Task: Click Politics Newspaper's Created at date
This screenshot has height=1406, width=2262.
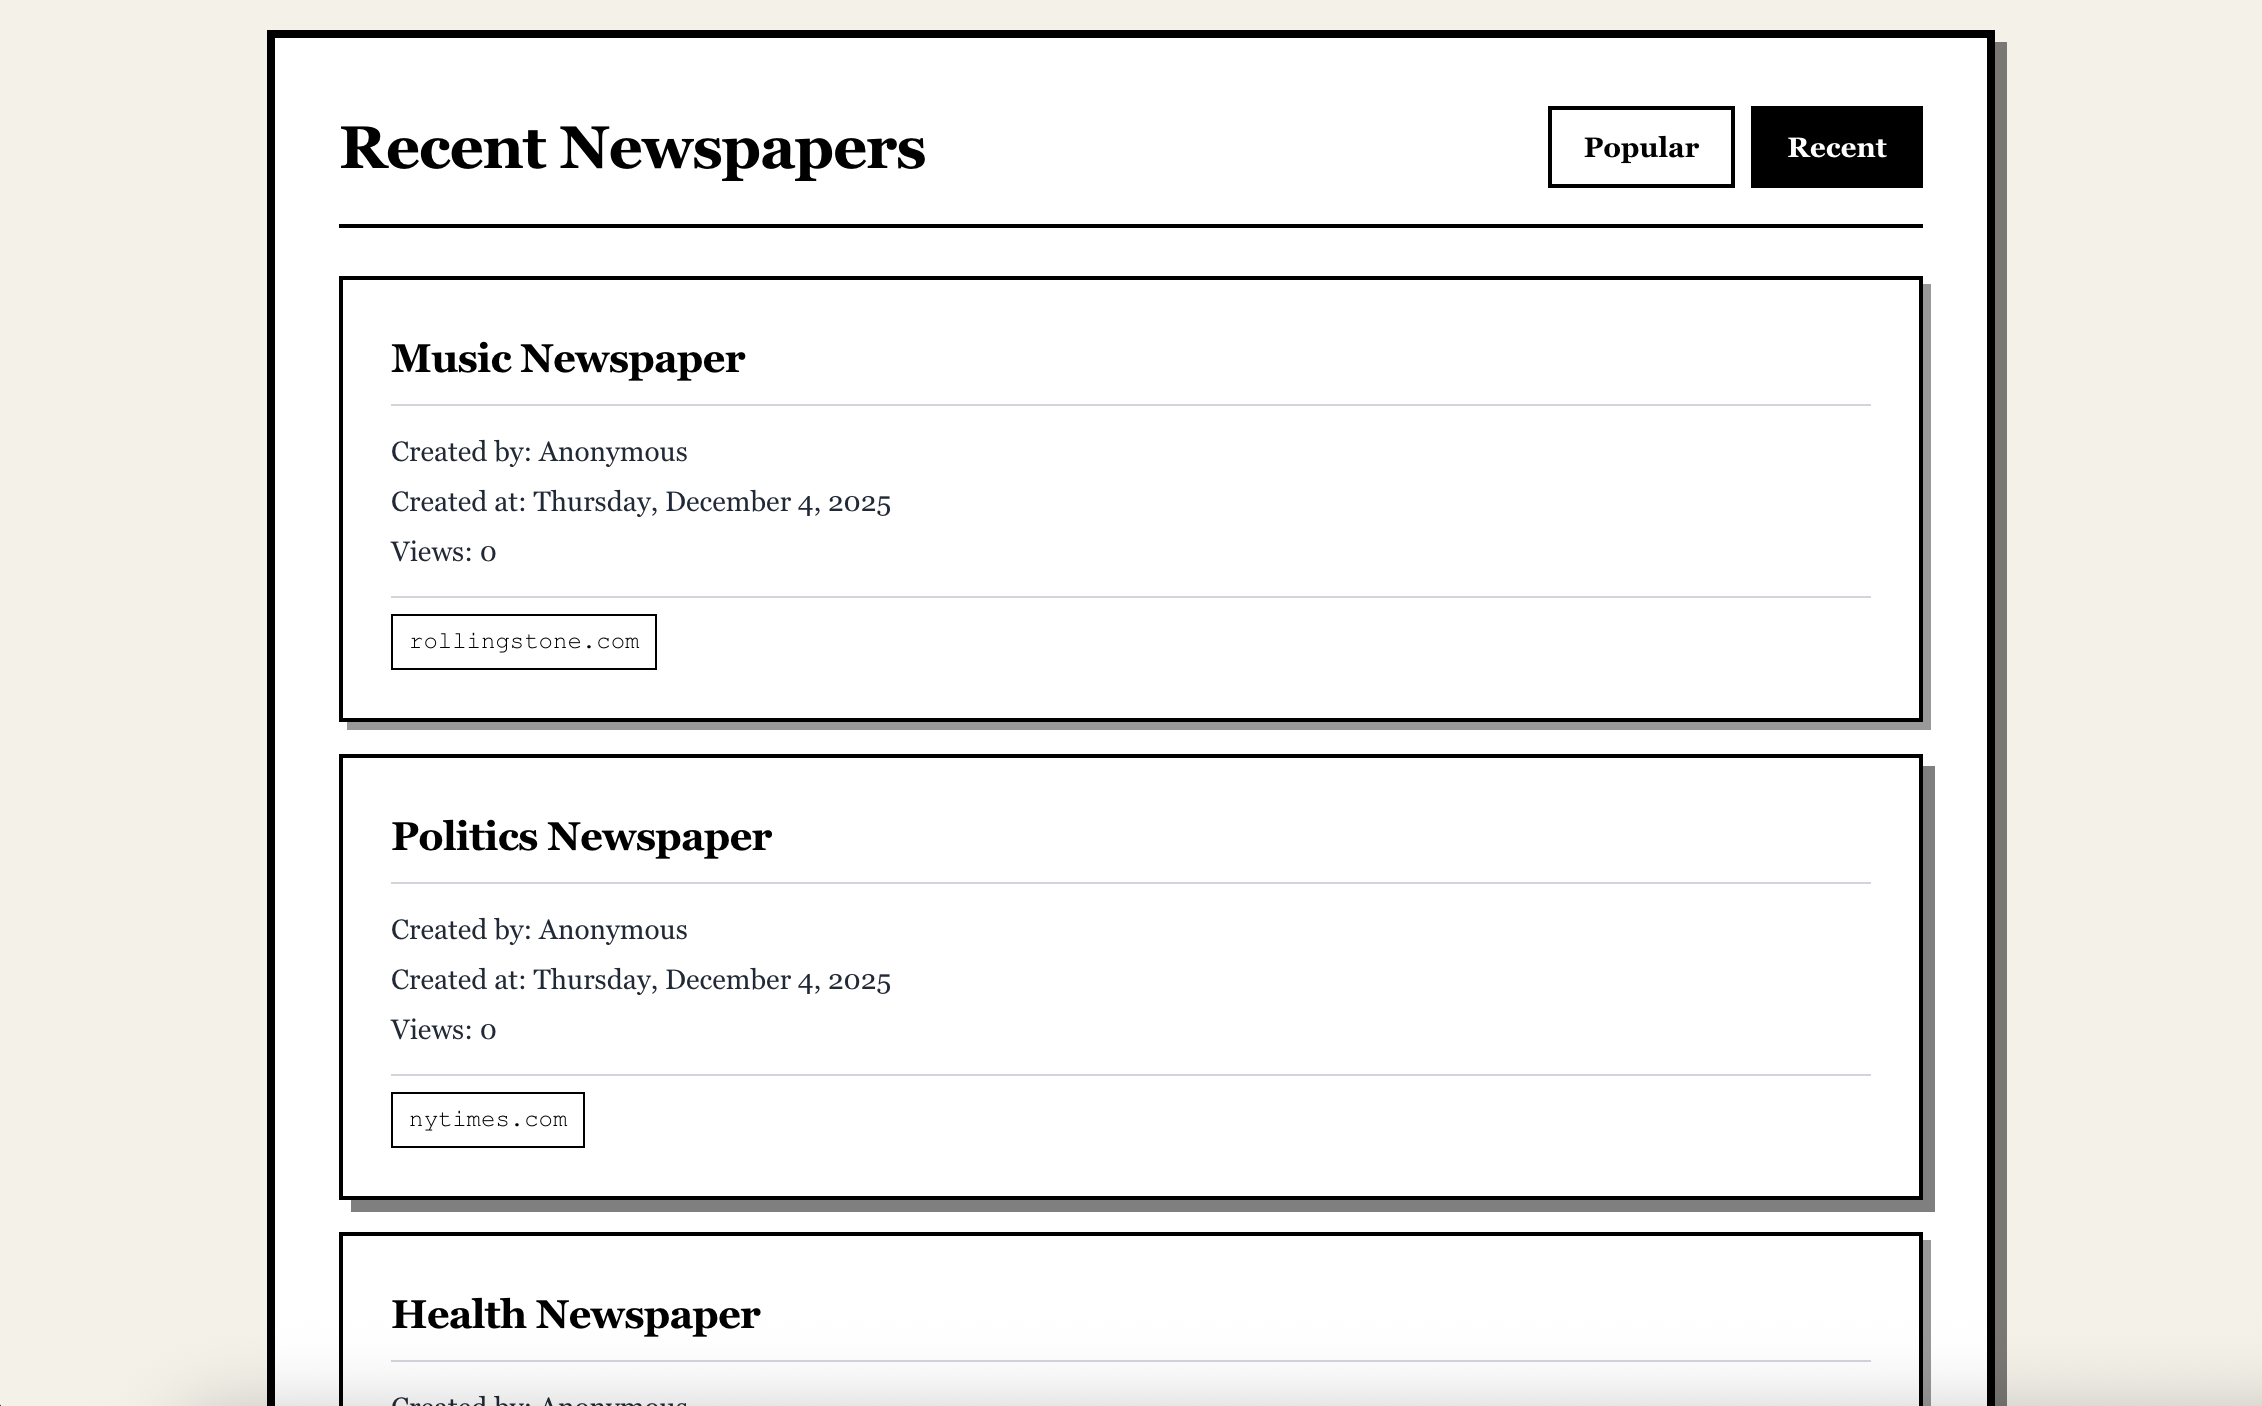Action: (640, 980)
